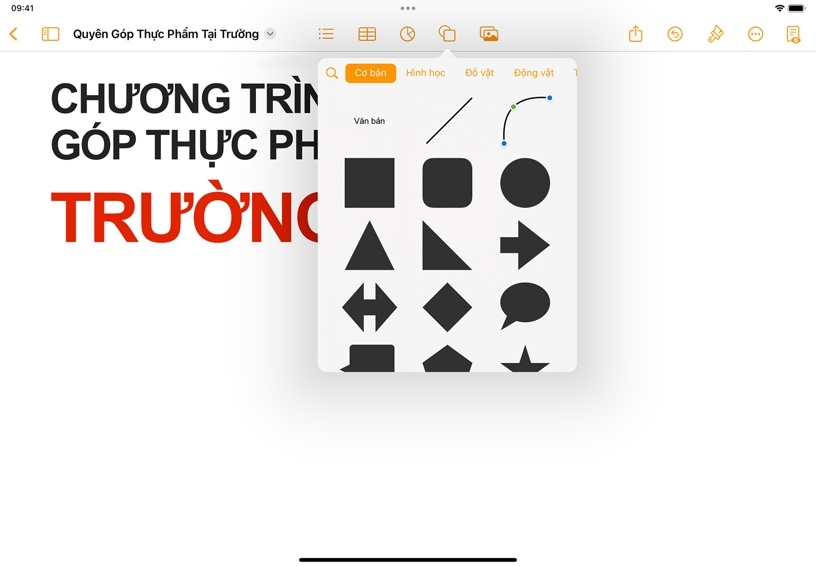Open the media insert menu
The width and height of the screenshot is (816, 567).
(x=489, y=34)
